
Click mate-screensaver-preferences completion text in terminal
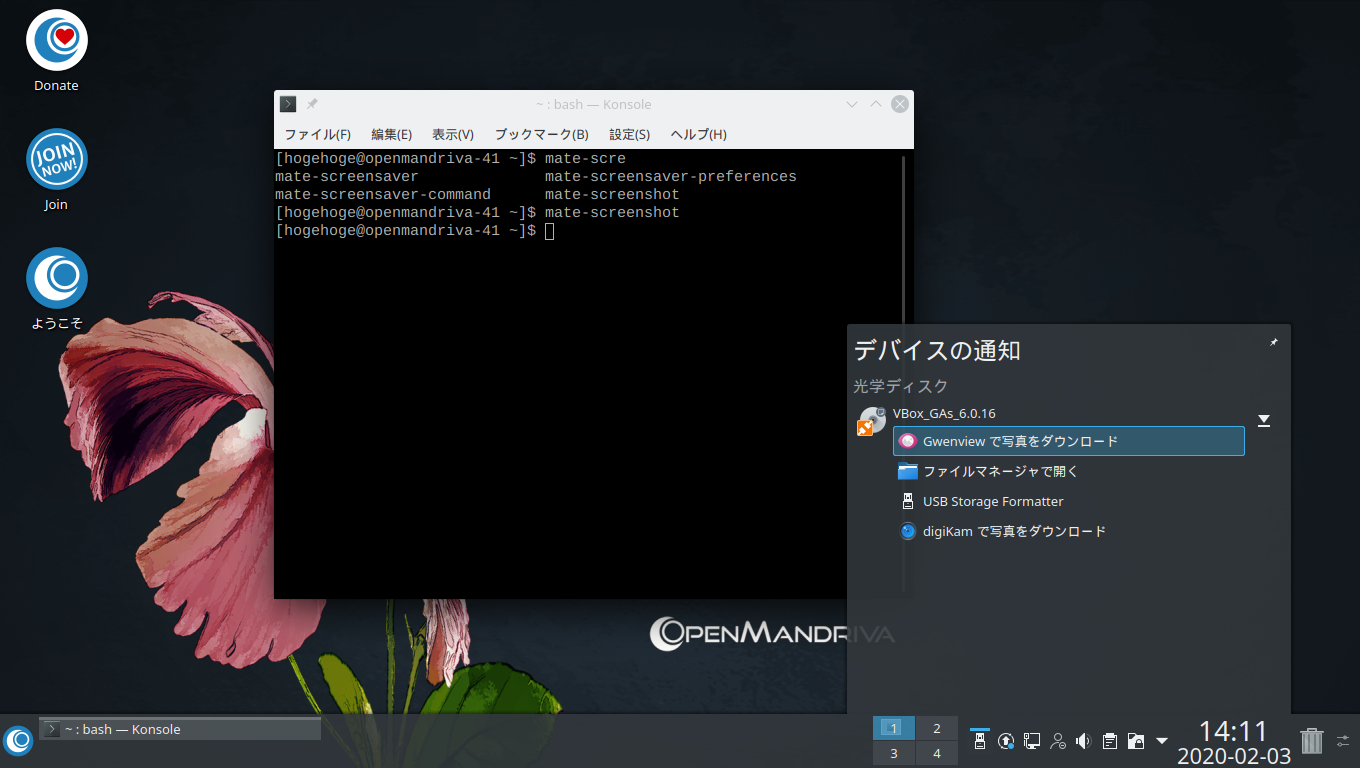coord(671,176)
